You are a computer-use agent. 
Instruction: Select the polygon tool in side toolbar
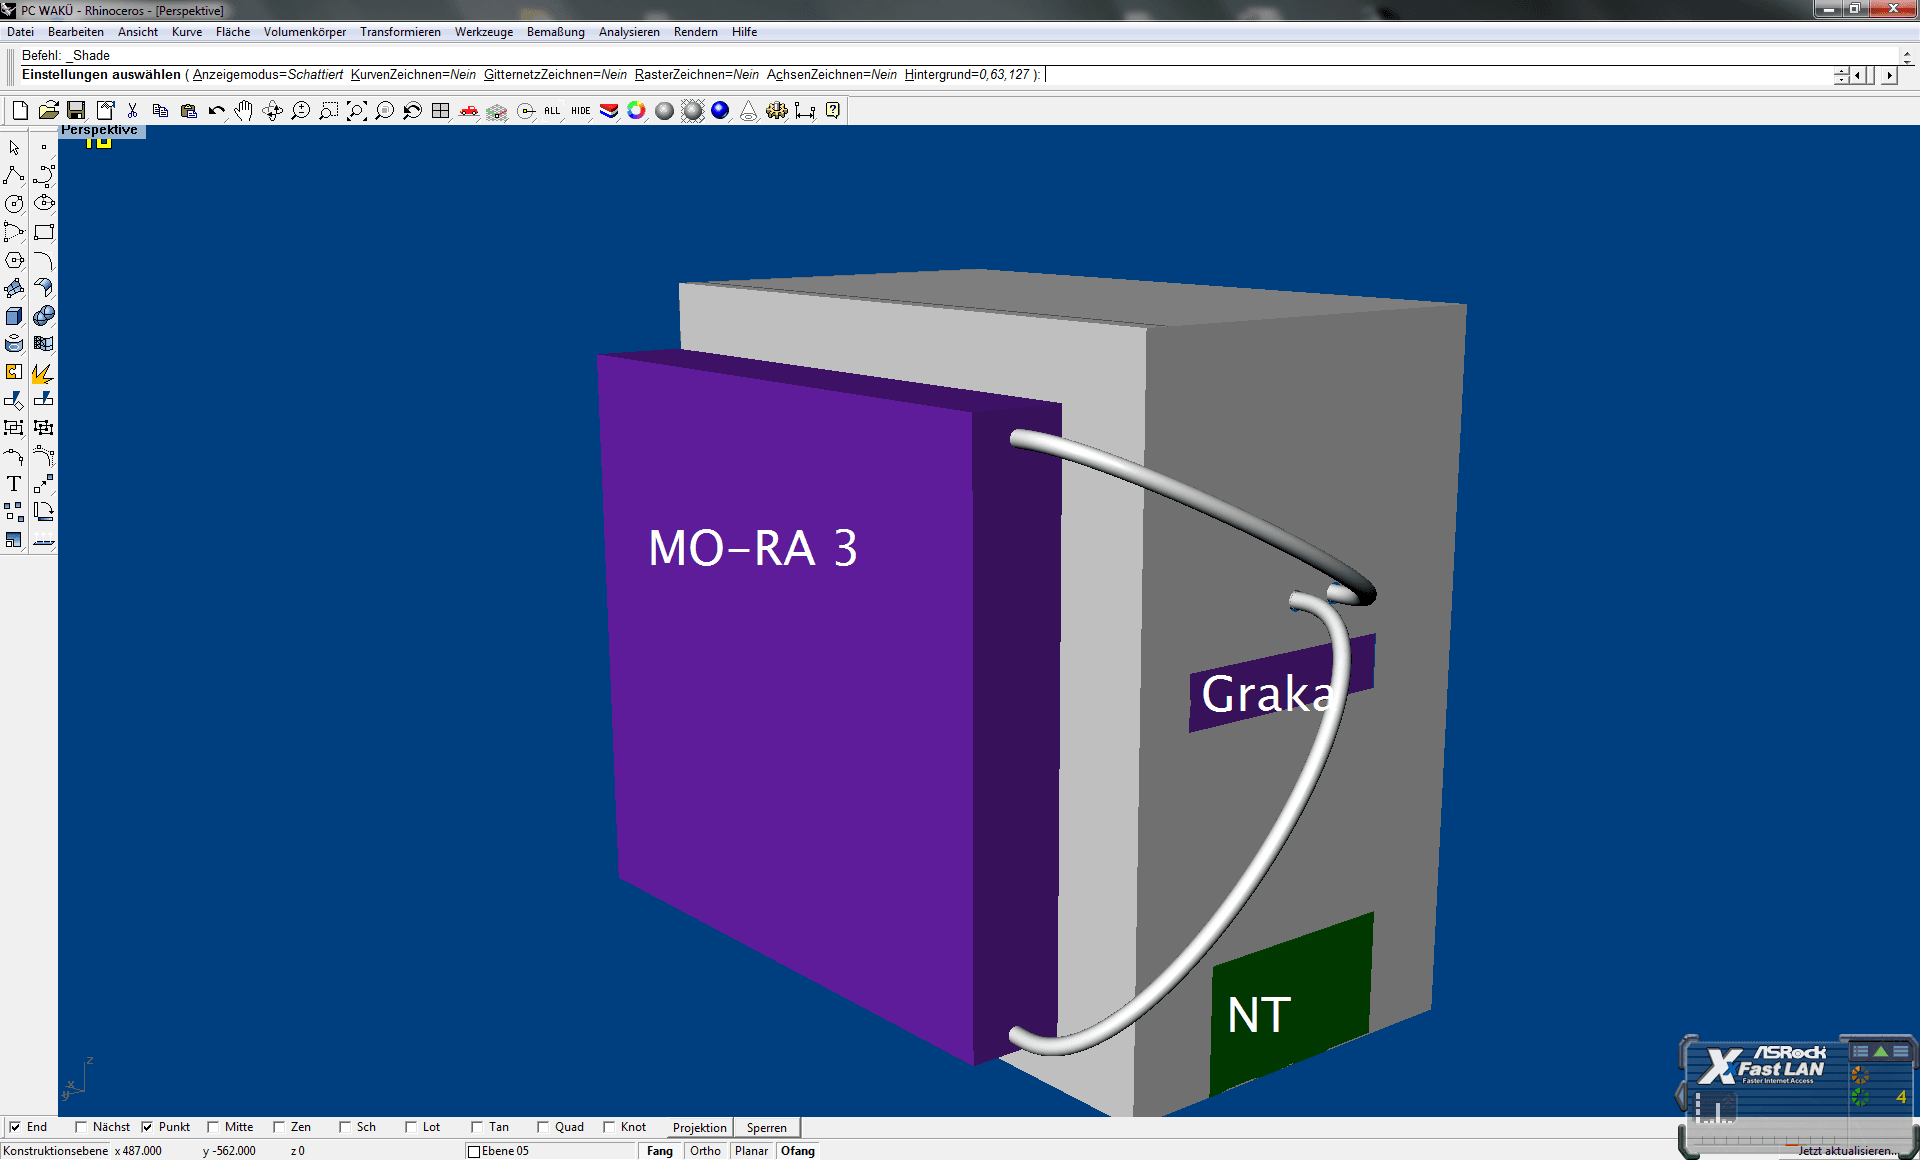14,260
